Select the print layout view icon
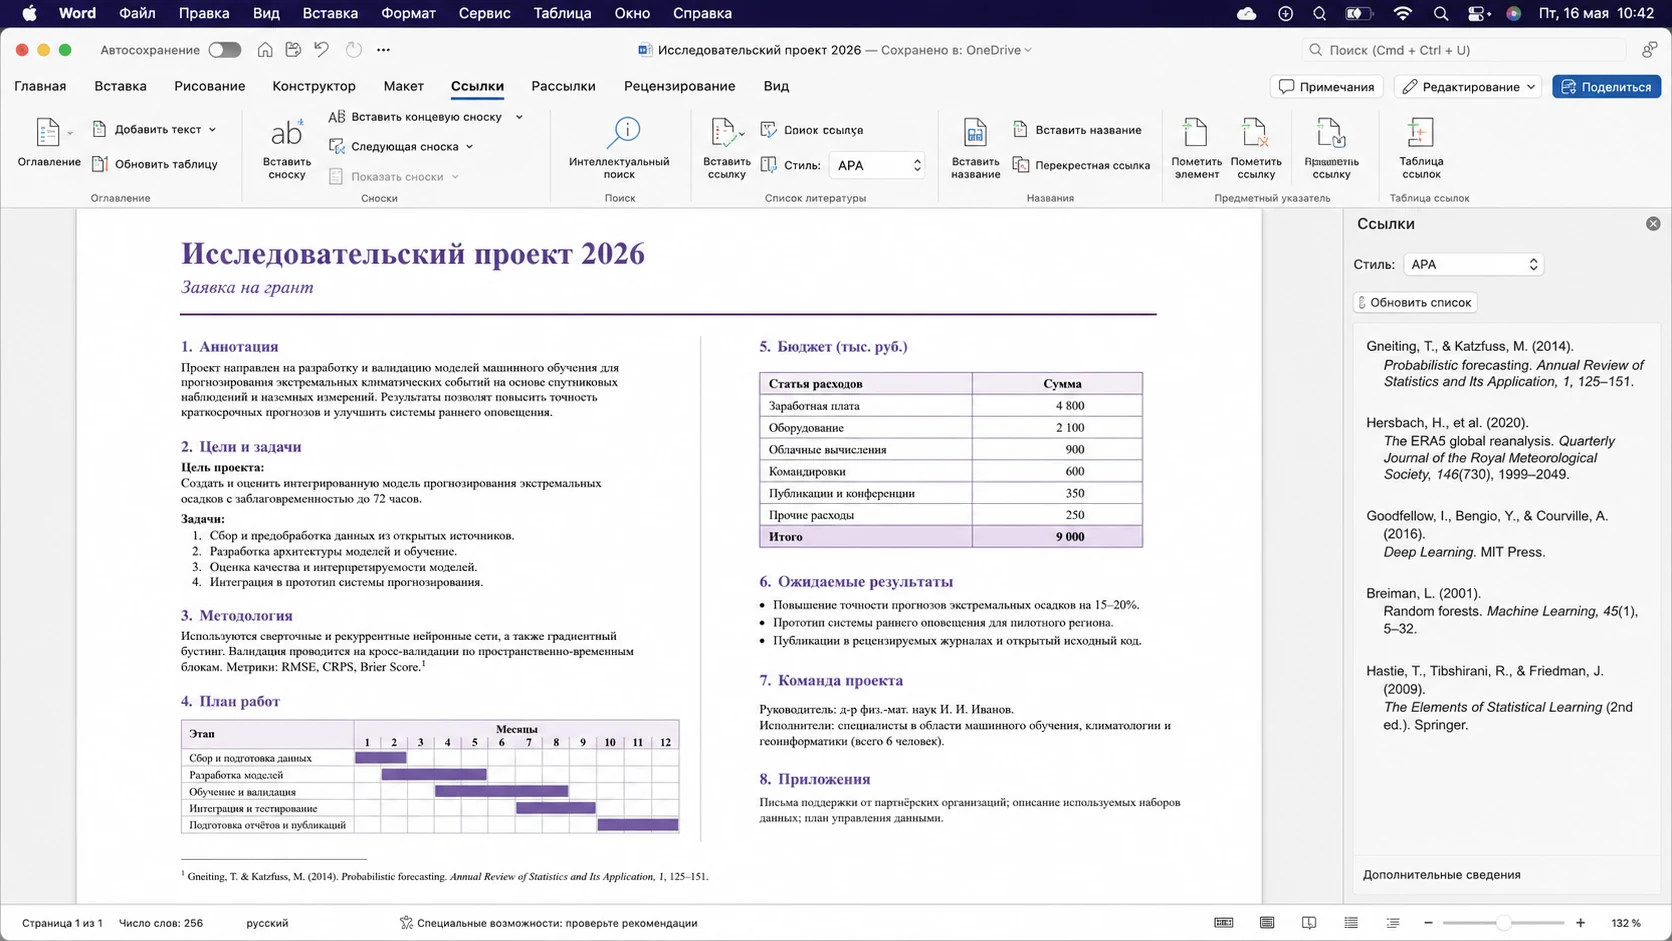Image resolution: width=1672 pixels, height=941 pixels. 1267,923
